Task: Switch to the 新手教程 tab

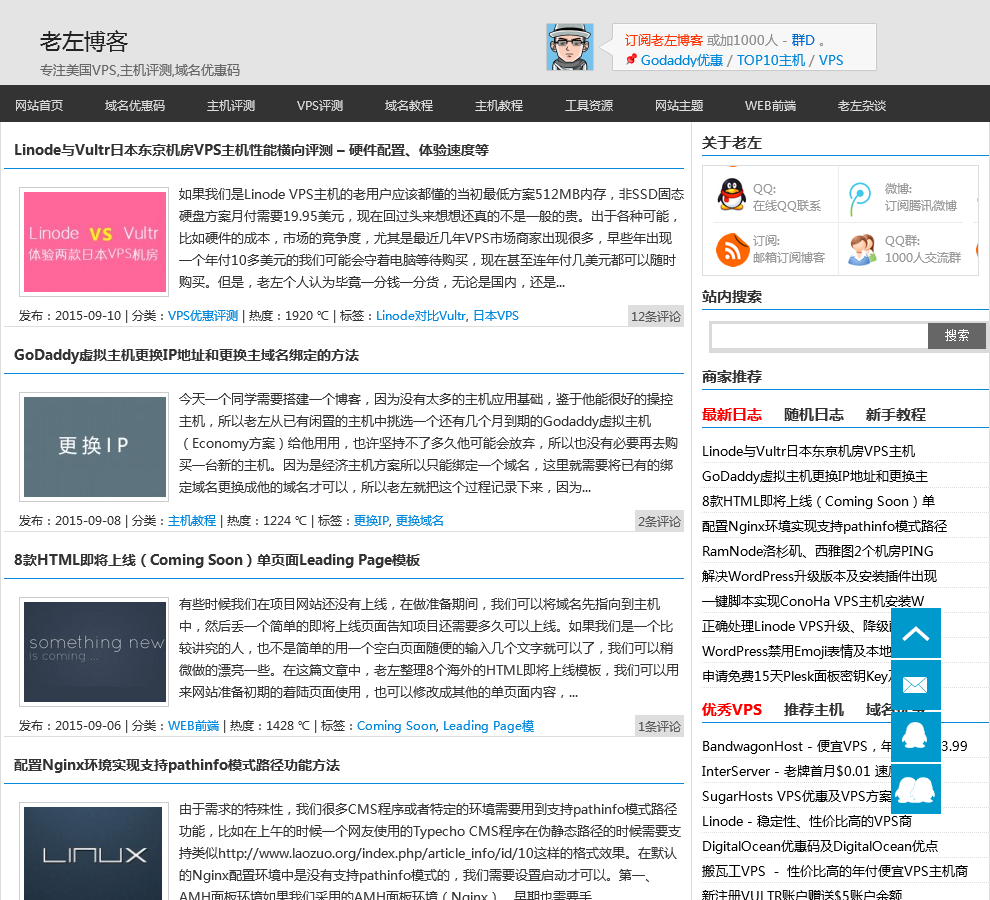Action: pos(896,415)
